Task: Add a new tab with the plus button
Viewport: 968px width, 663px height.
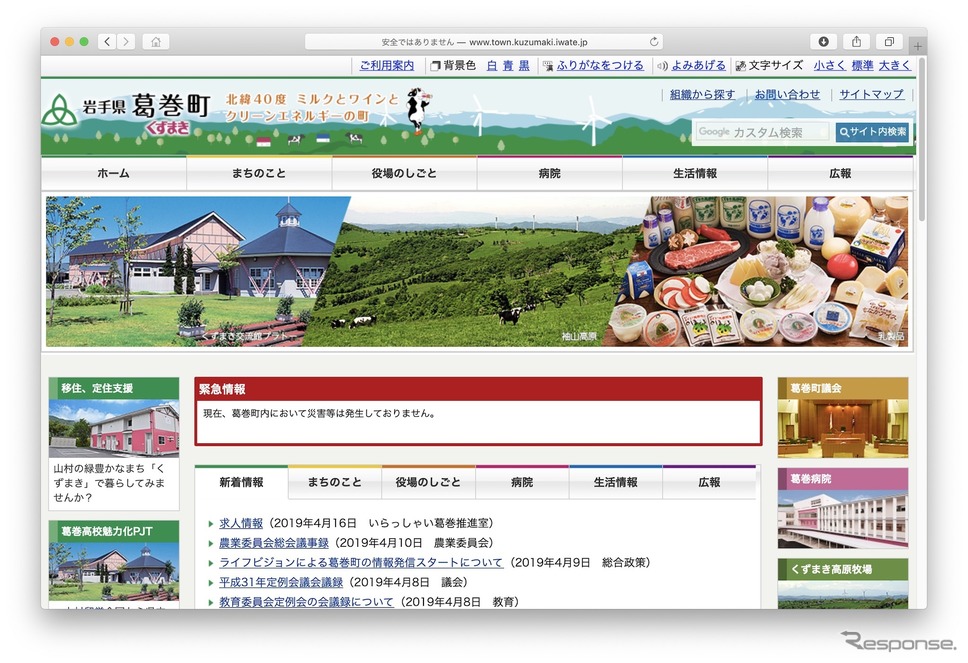Action: click(x=918, y=46)
